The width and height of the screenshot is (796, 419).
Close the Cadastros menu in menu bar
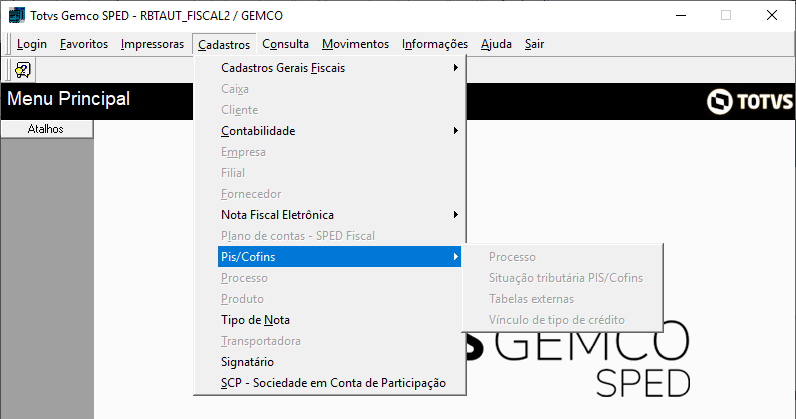click(224, 45)
